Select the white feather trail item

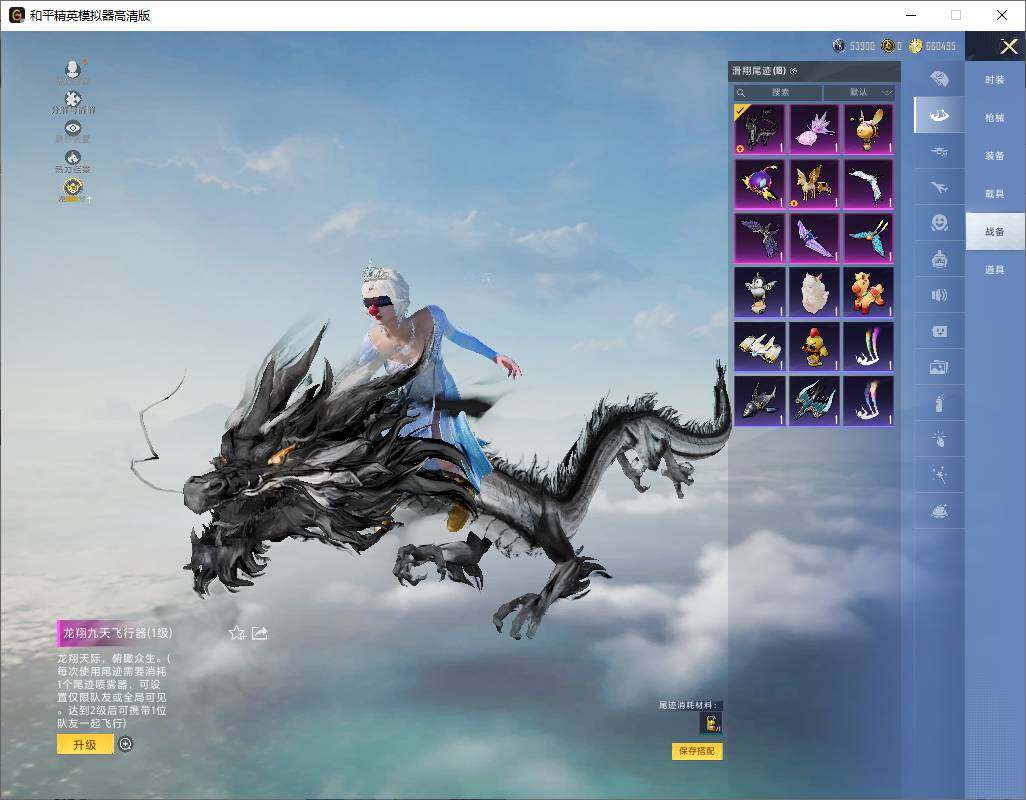click(868, 184)
